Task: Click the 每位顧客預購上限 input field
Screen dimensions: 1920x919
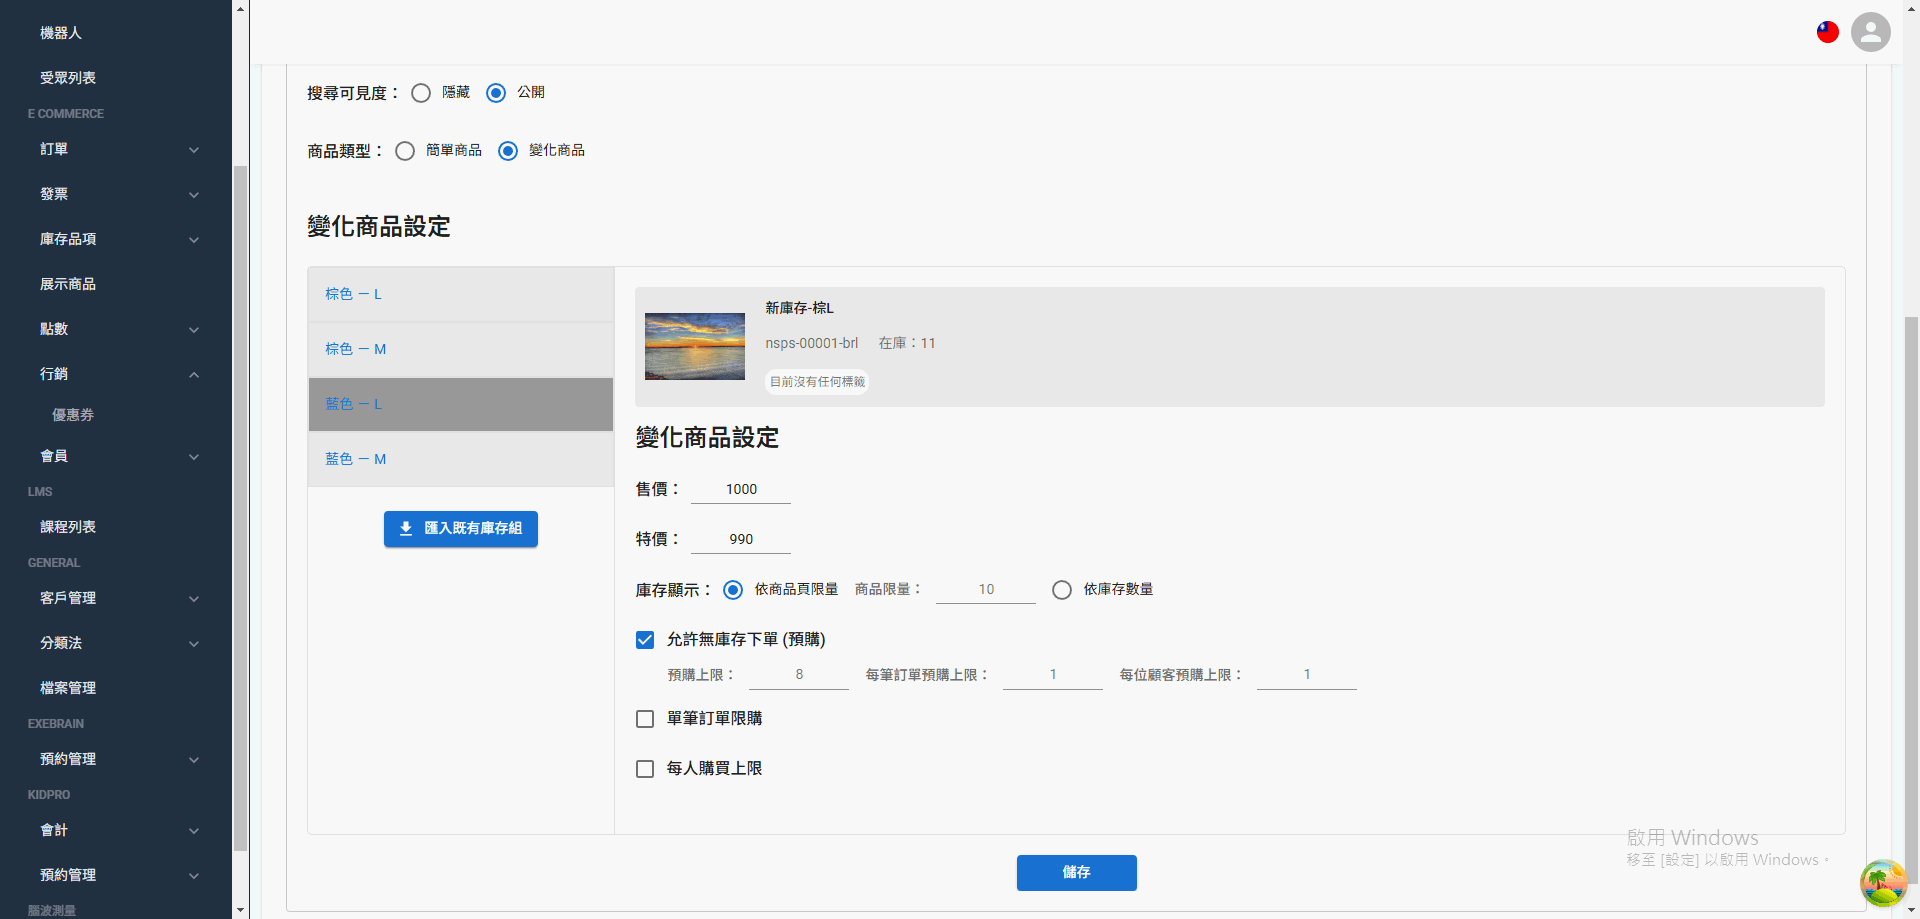Action: (x=1307, y=675)
